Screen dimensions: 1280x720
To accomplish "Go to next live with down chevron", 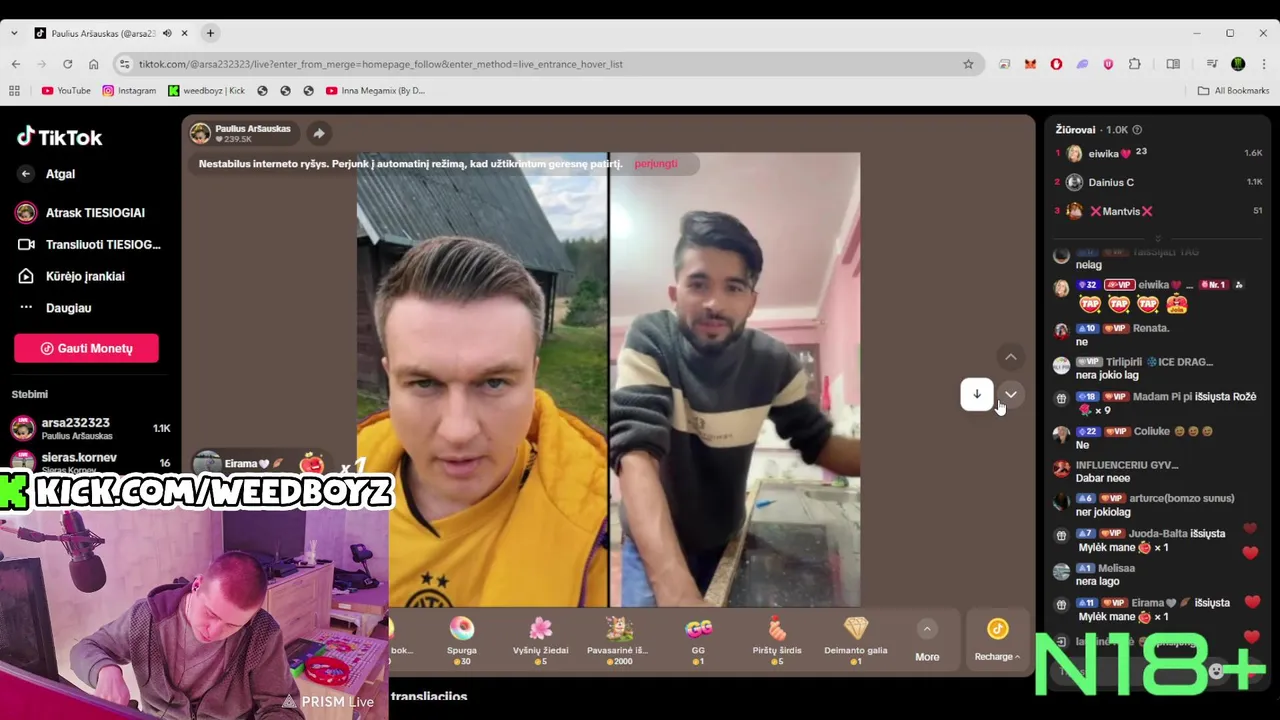I will pos(1011,394).
